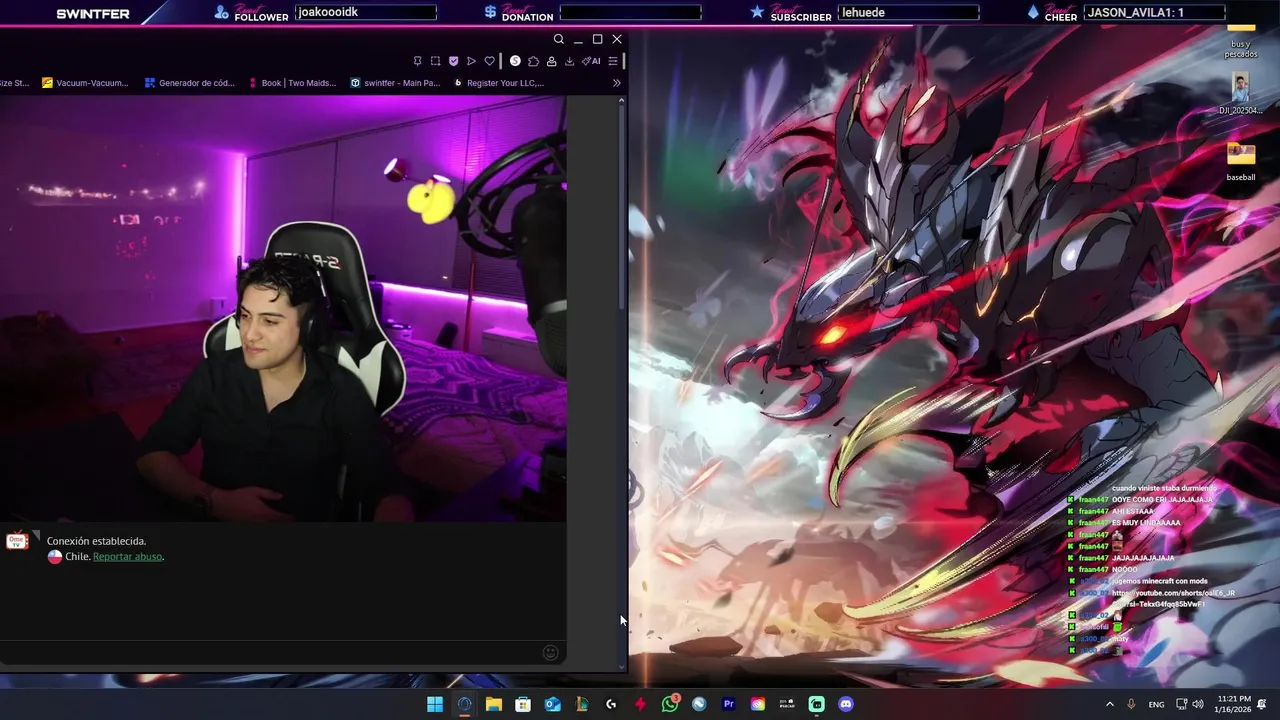Click the SWINTFER logo in overlay
Viewport: 1280px width, 720px height.
click(x=93, y=14)
